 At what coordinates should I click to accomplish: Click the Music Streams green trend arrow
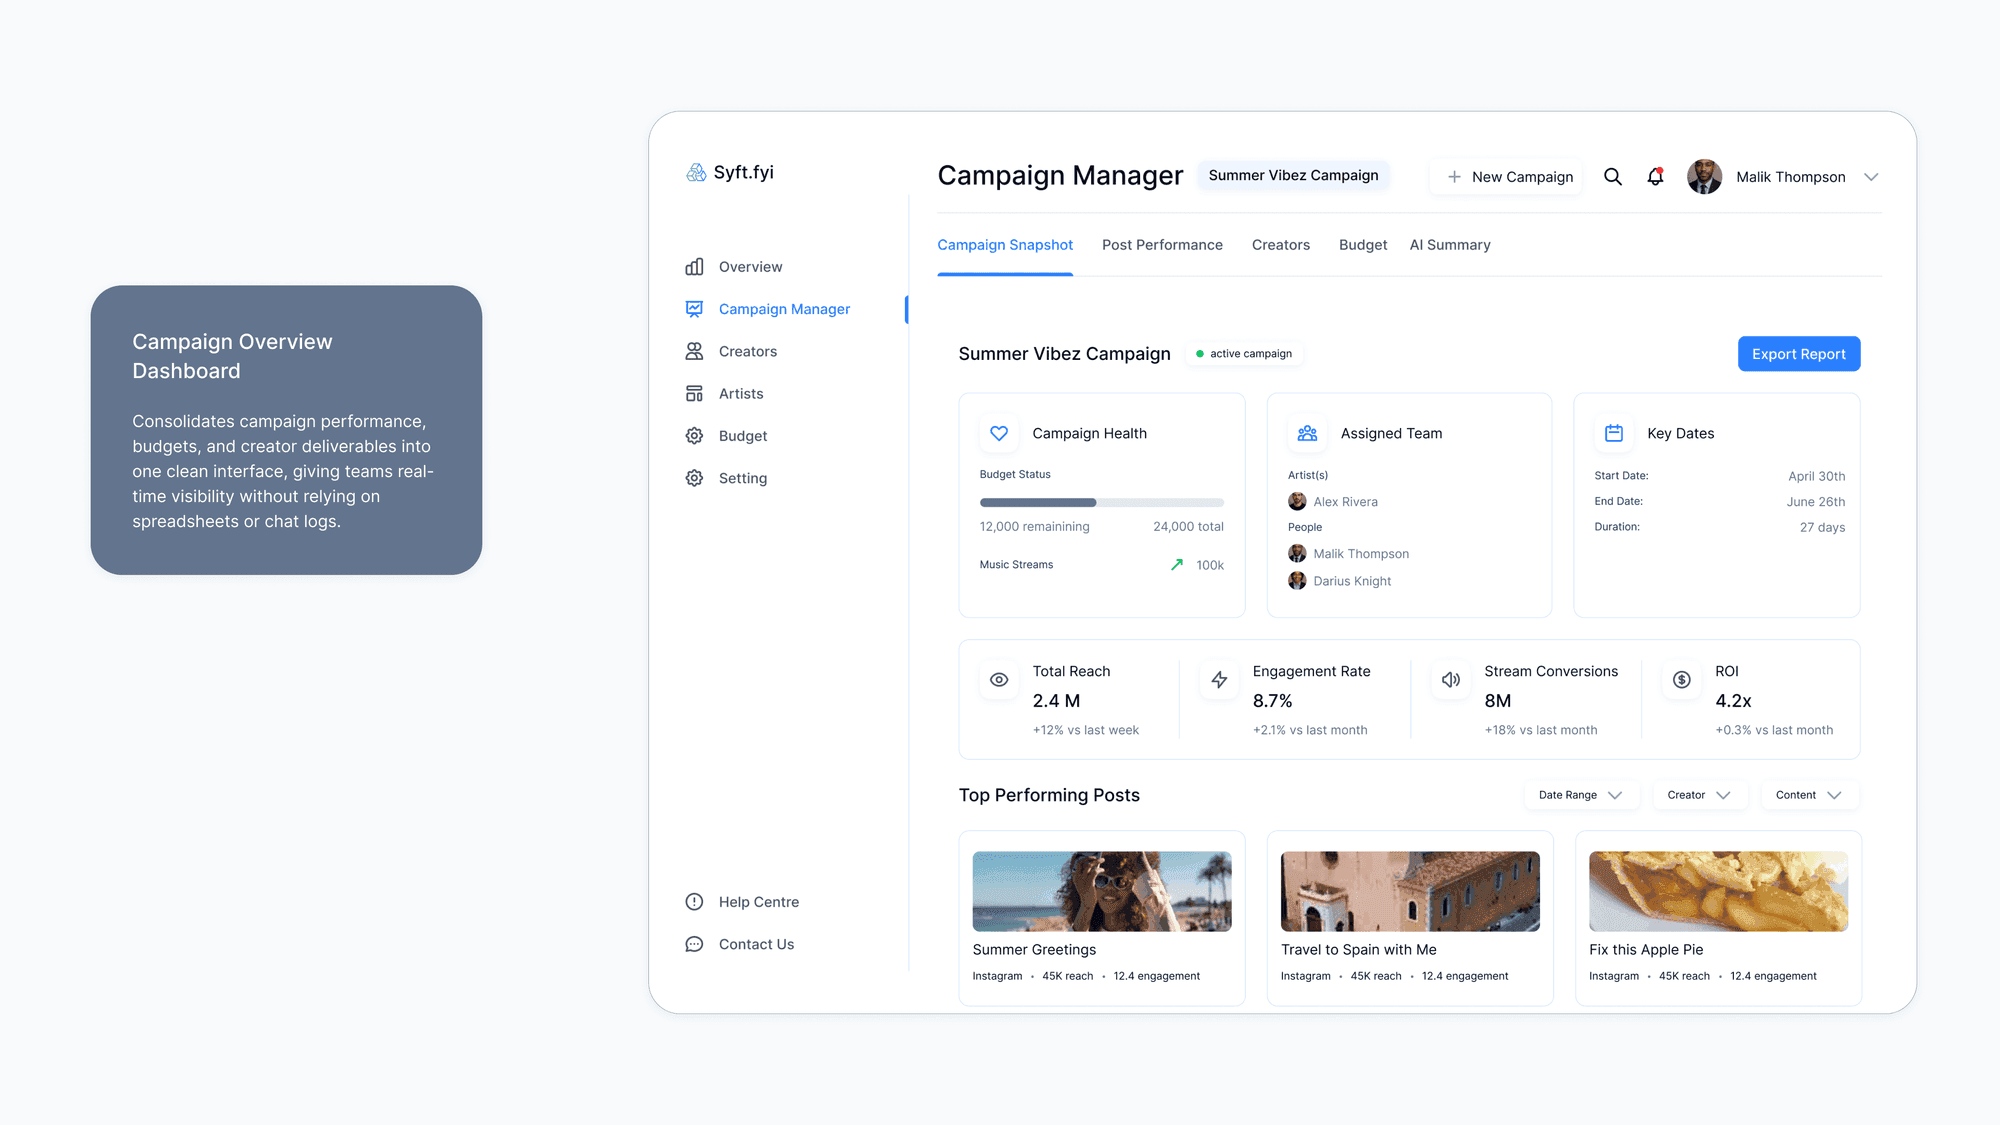pyautogui.click(x=1177, y=565)
